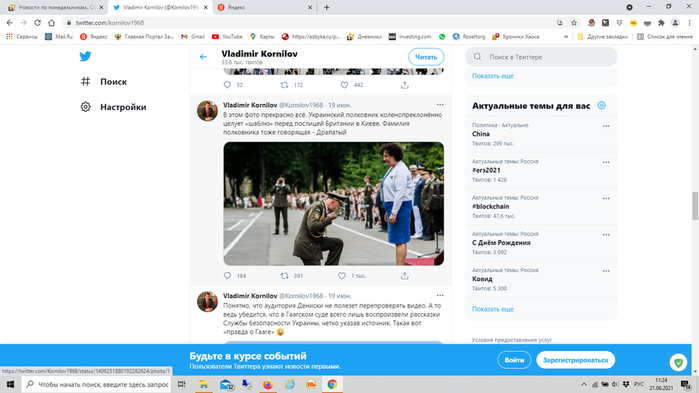Open the YouTube bookmark
This screenshot has height=393, width=699.
coord(227,37)
